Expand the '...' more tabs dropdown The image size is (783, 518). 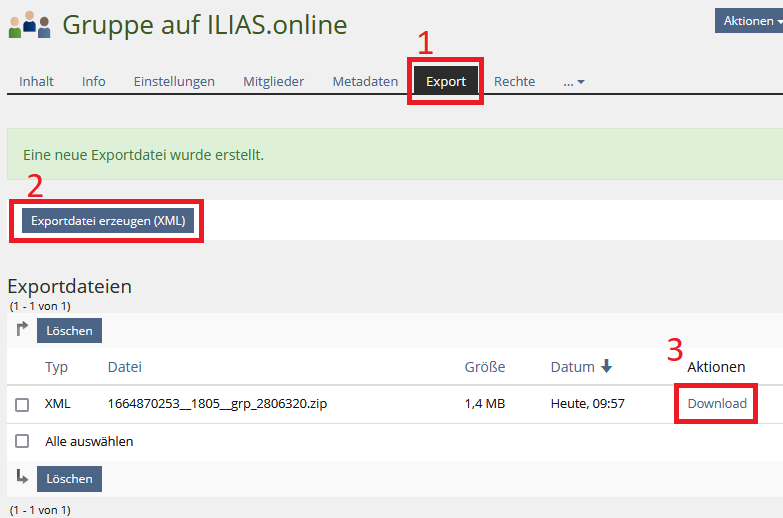pos(573,82)
